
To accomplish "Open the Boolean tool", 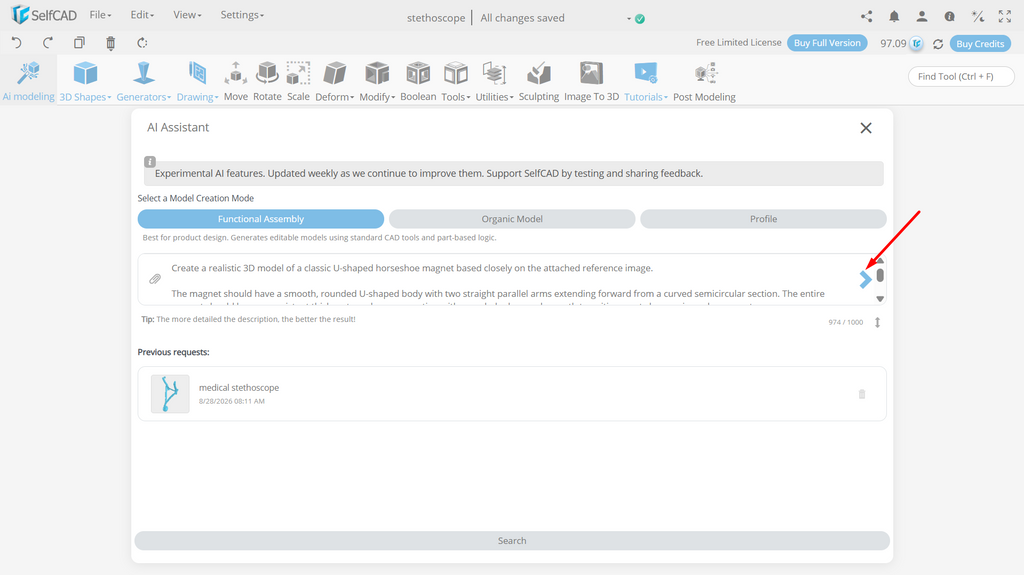I will click(418, 81).
